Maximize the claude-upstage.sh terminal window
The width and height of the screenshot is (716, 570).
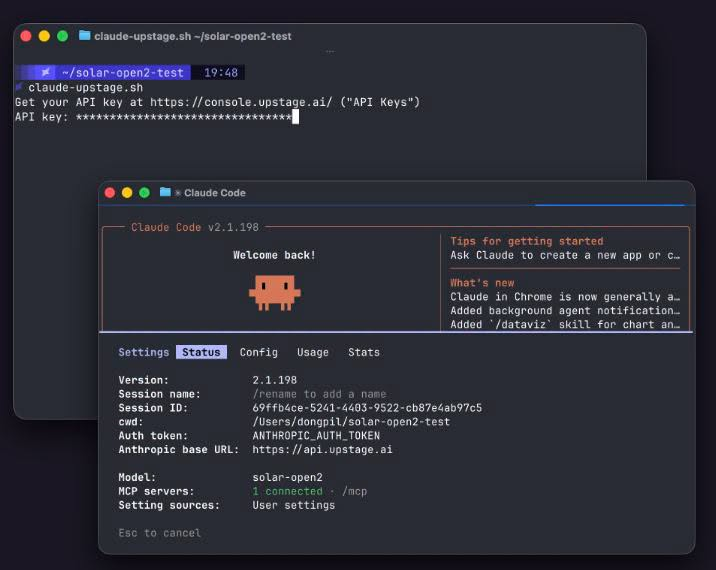coord(63,36)
